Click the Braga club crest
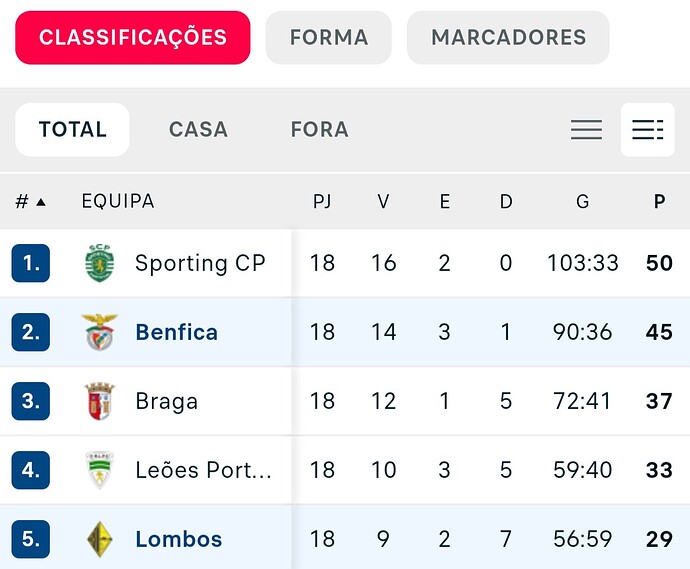The width and height of the screenshot is (690, 569). (100, 401)
